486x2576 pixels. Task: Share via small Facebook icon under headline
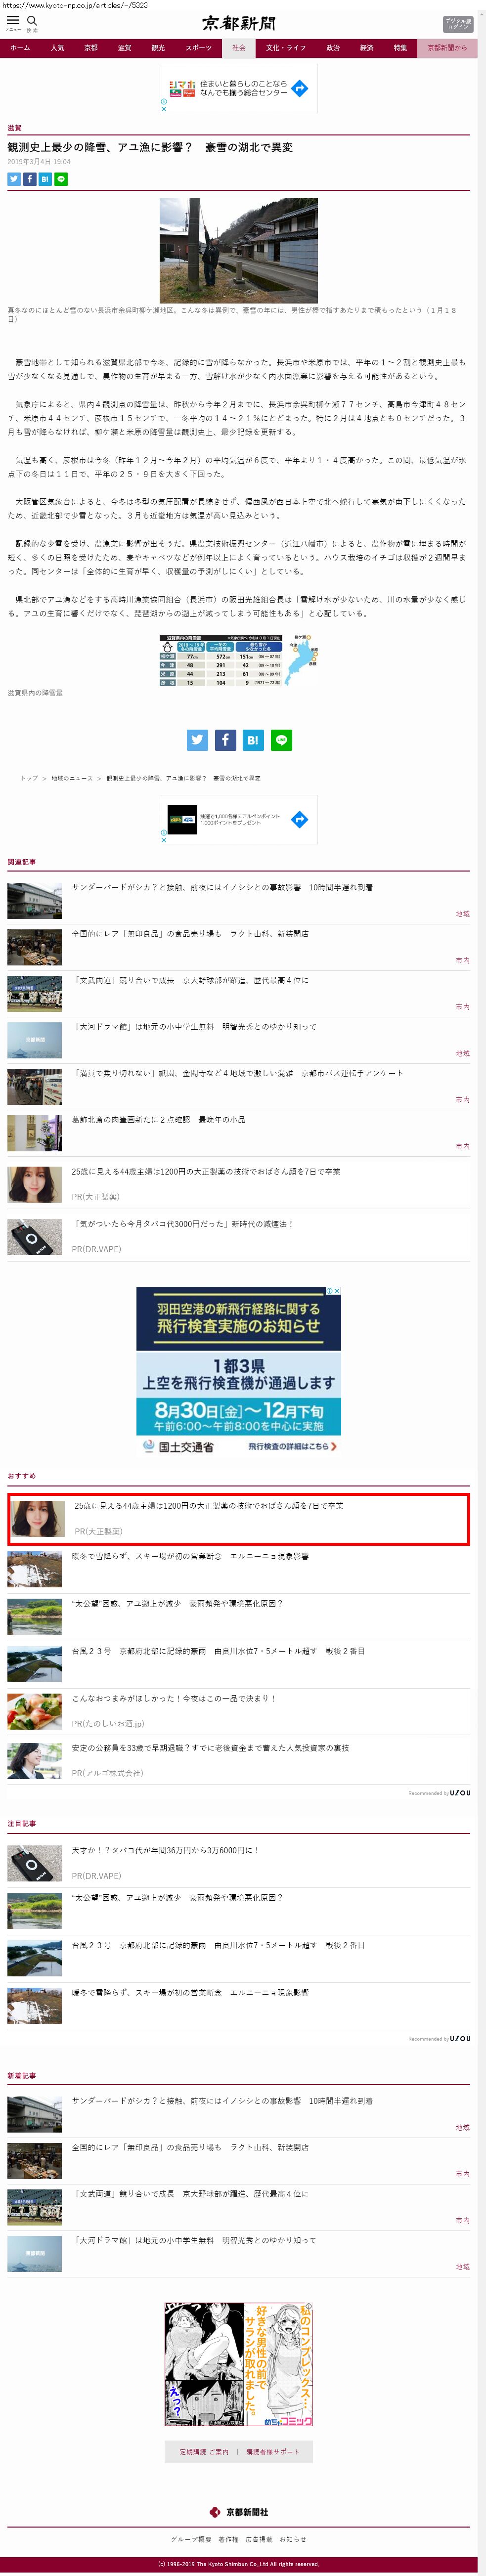(30, 179)
